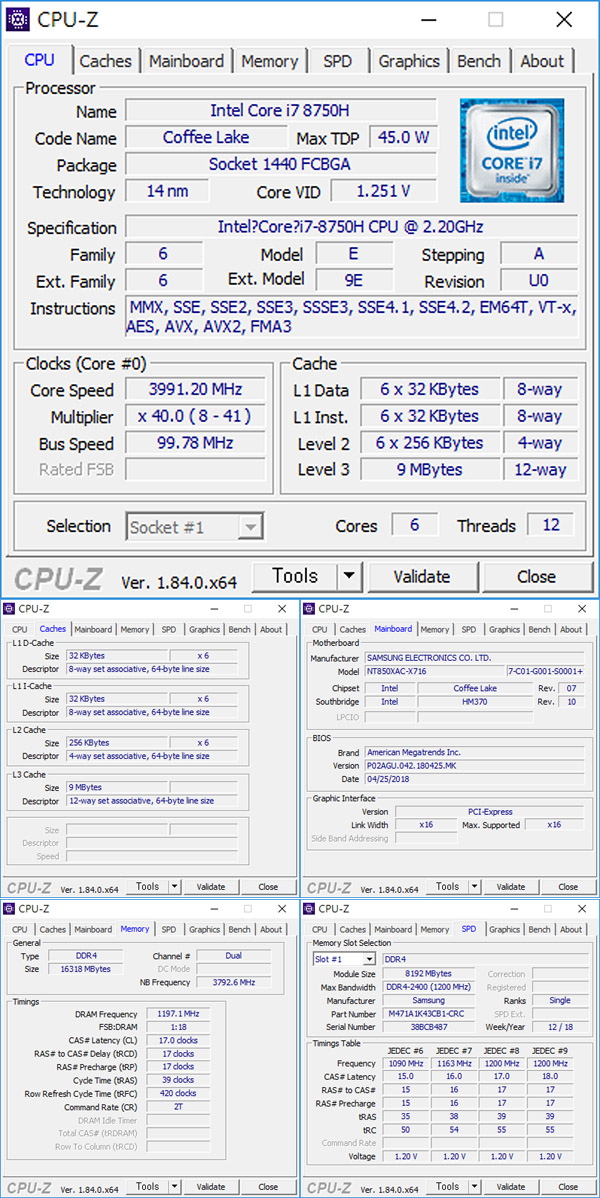The image size is (600, 1198).
Task: Click the Threads count field showing 12
Action: point(551,525)
